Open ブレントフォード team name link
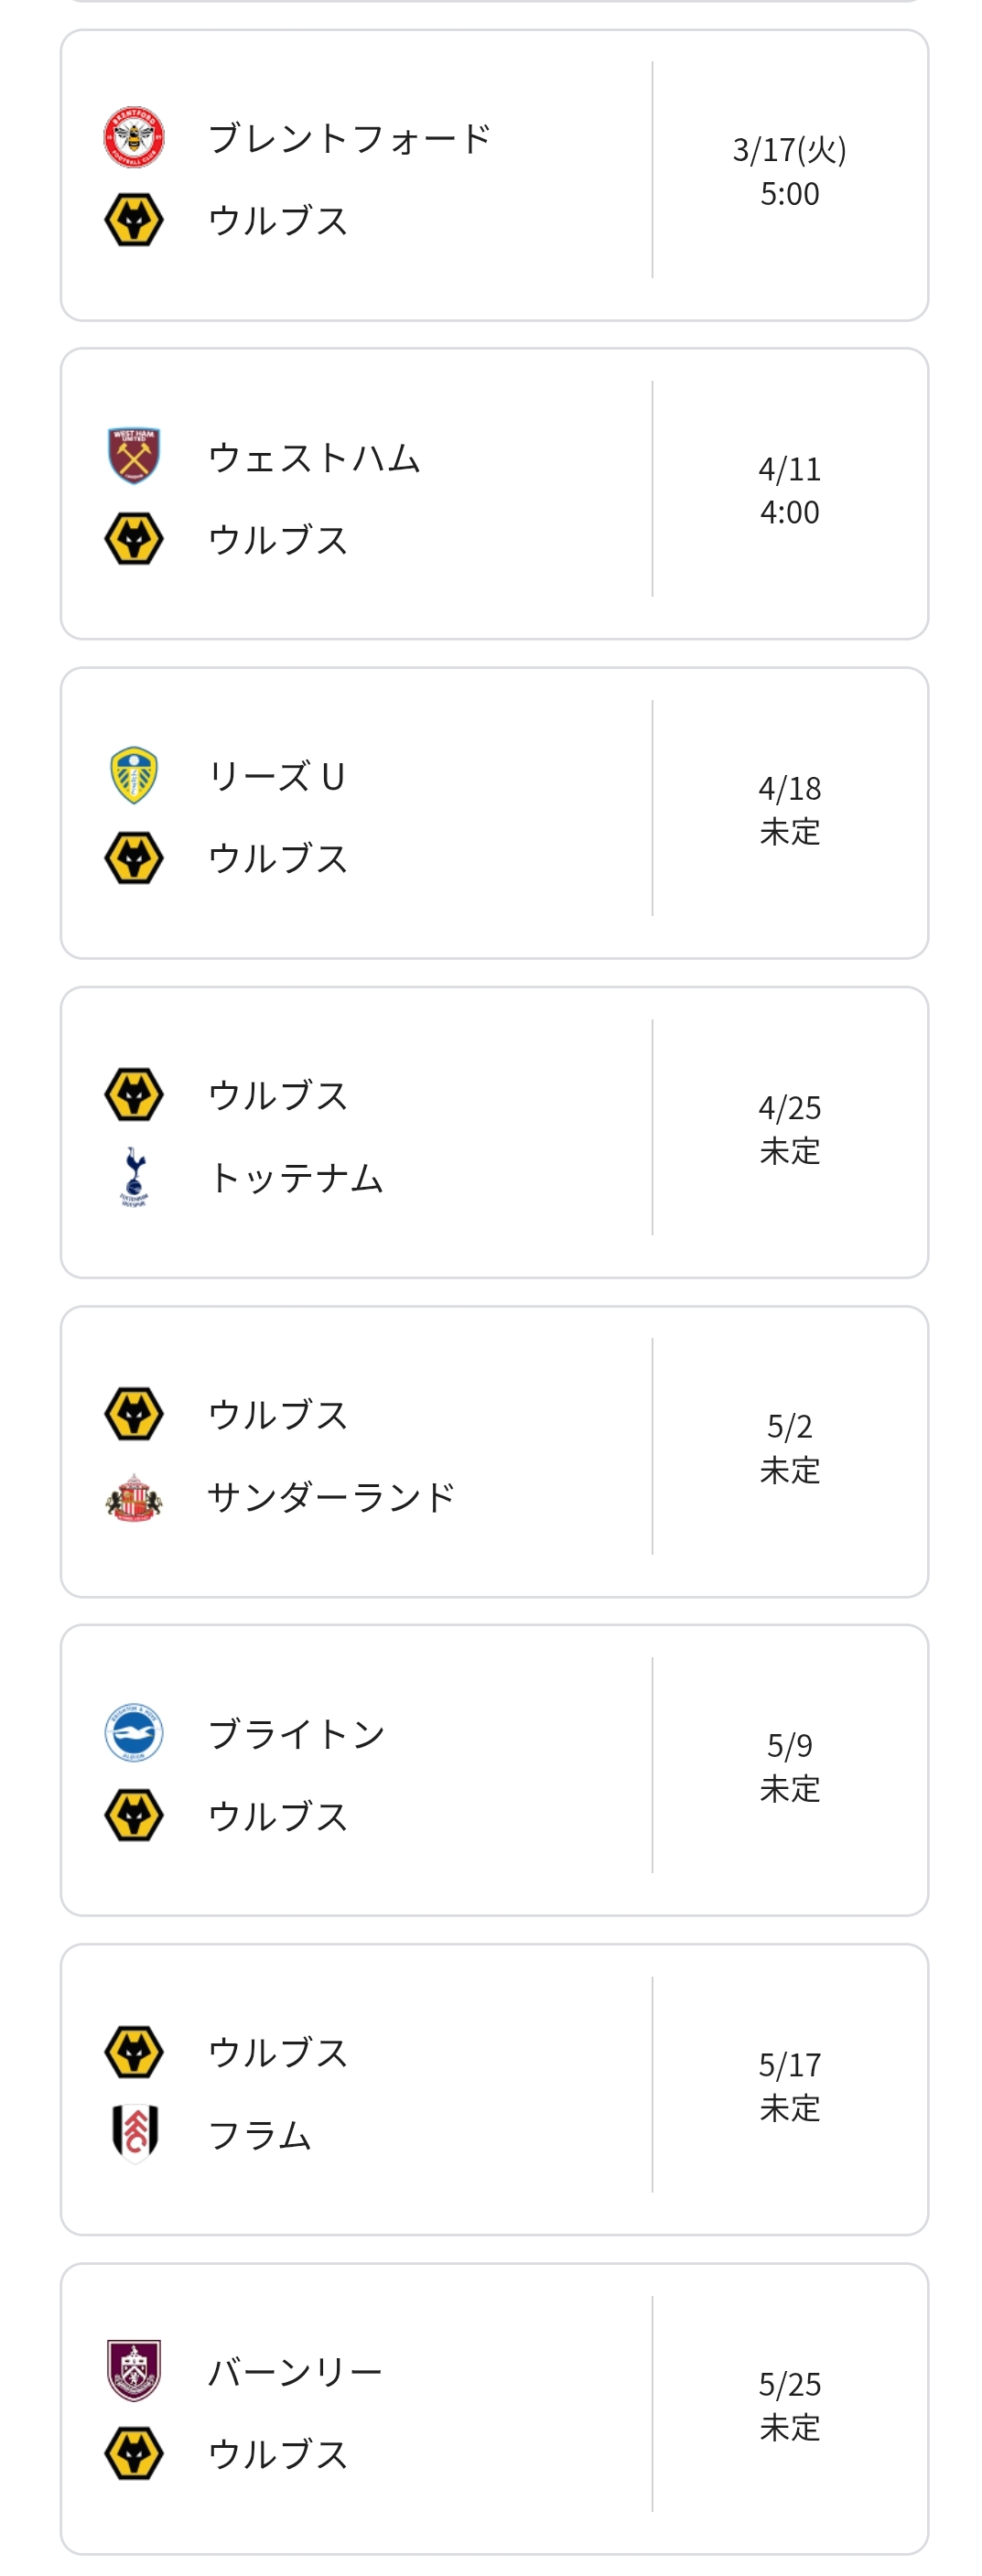The height and width of the screenshot is (2576, 982). point(349,138)
